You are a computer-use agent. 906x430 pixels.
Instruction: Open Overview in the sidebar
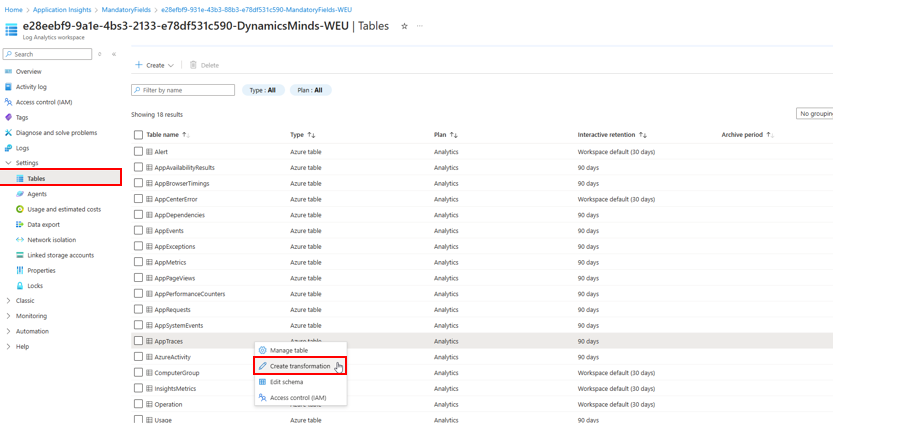click(29, 72)
